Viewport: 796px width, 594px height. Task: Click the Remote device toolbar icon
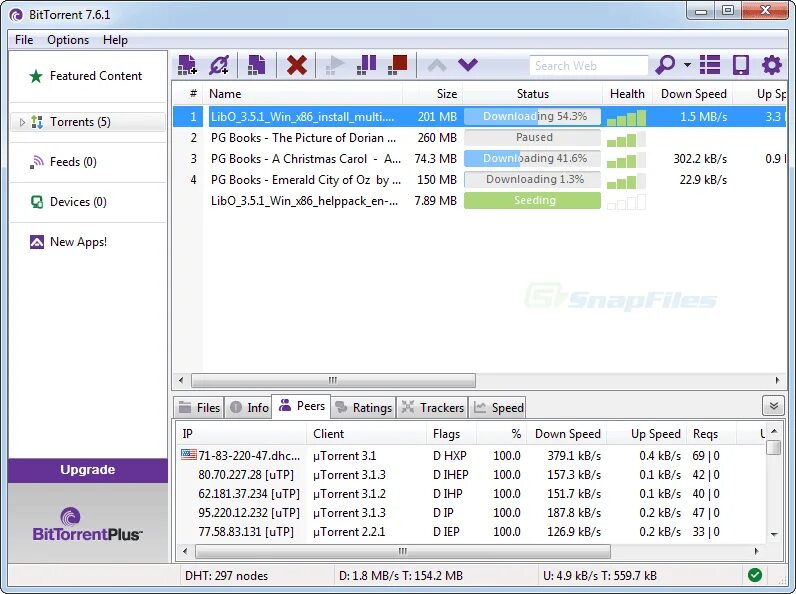tap(741, 65)
